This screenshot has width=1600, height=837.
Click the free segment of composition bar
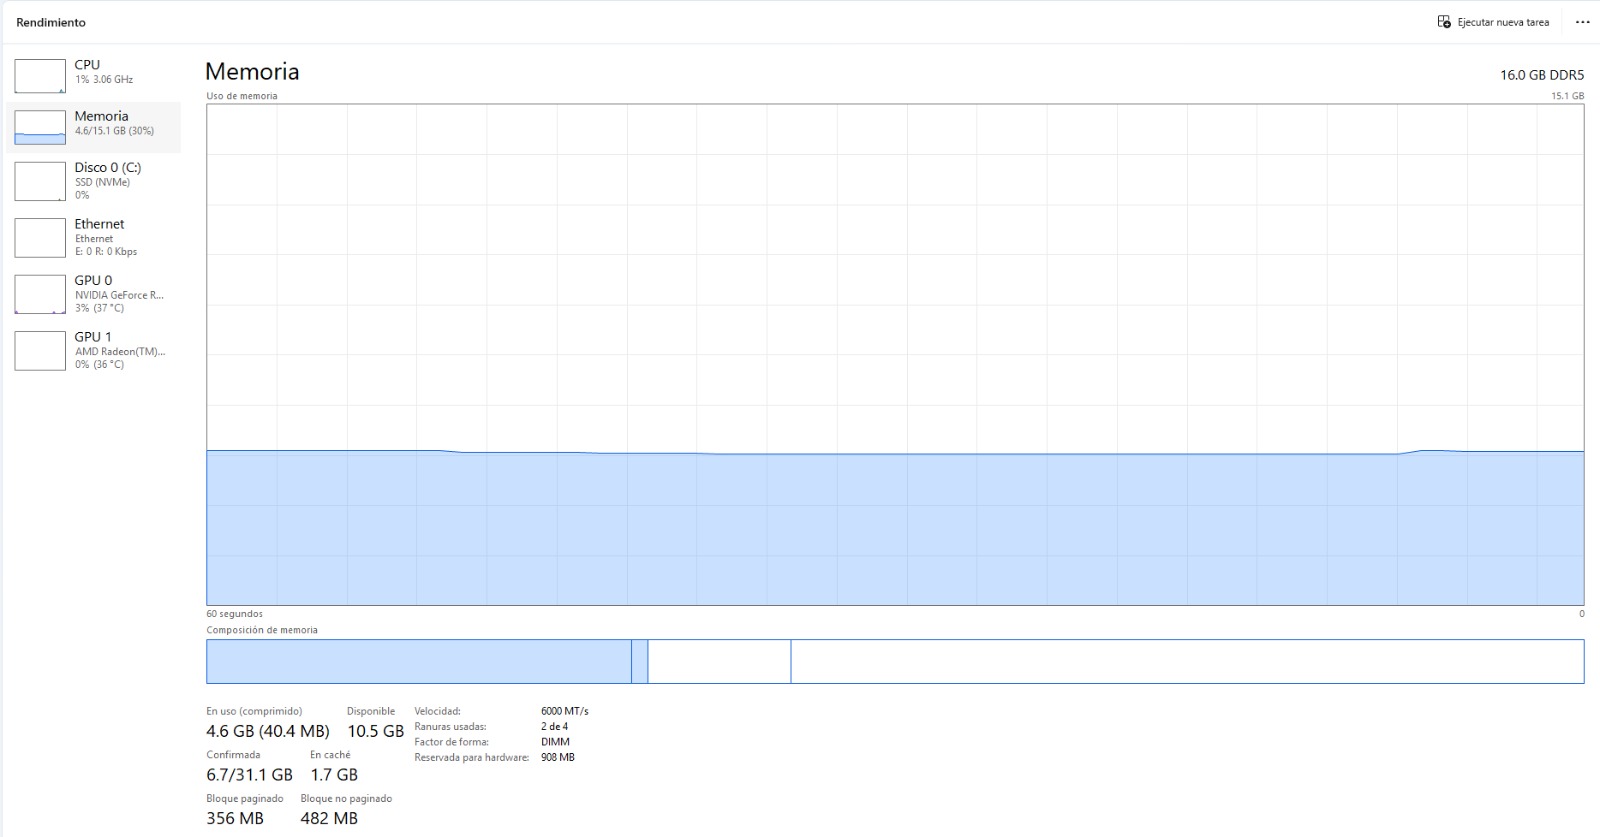click(1187, 662)
